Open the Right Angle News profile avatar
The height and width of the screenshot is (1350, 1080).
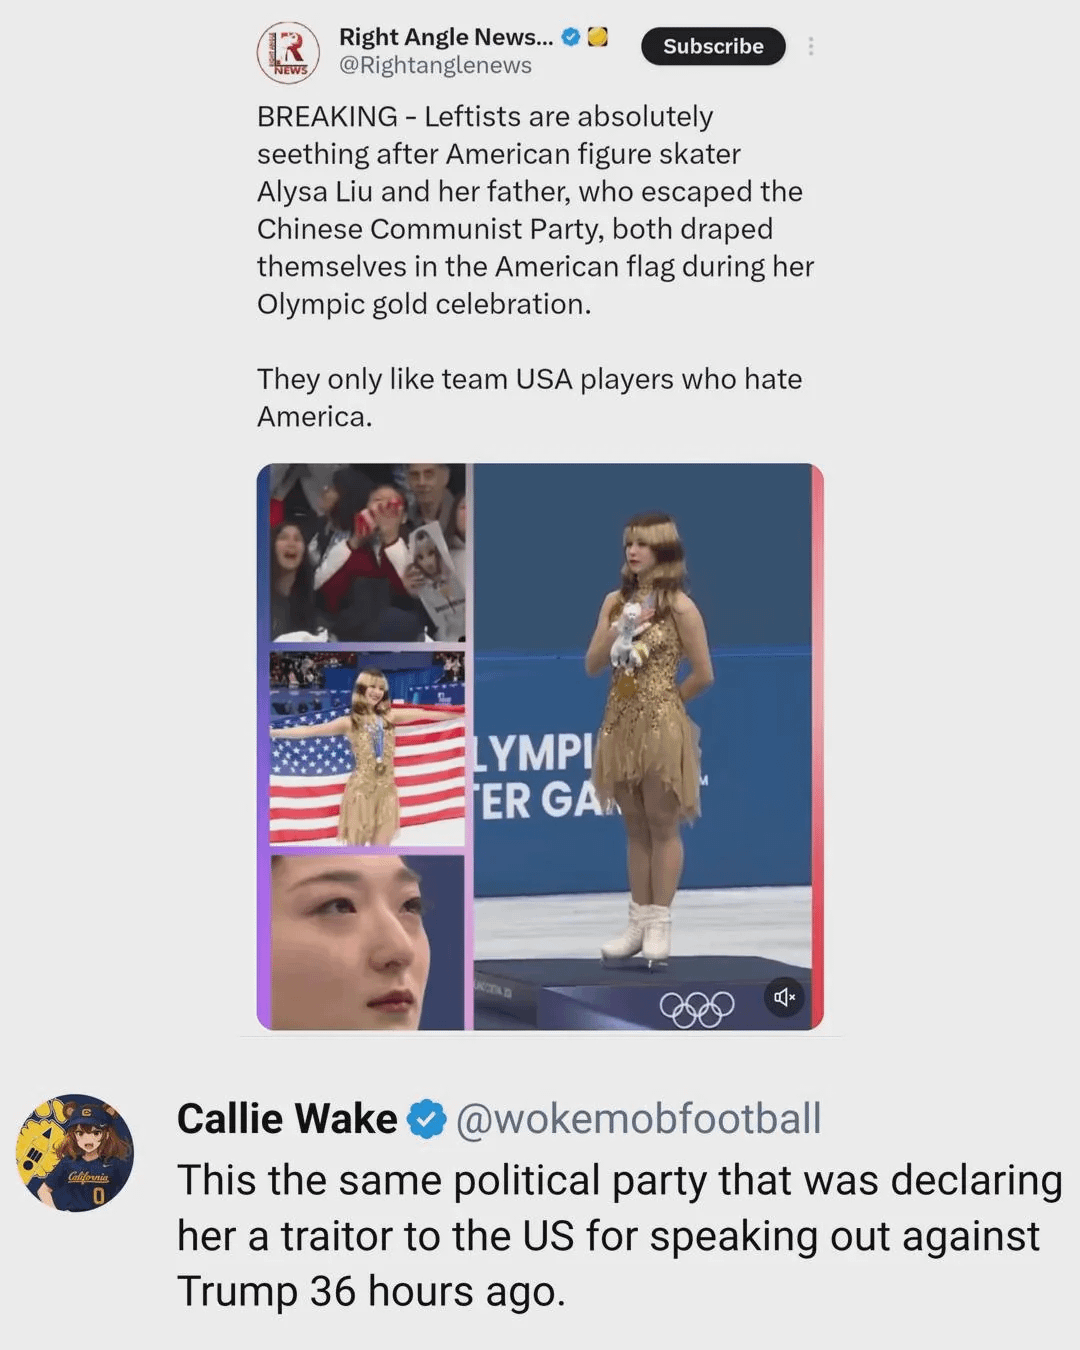tap(288, 52)
